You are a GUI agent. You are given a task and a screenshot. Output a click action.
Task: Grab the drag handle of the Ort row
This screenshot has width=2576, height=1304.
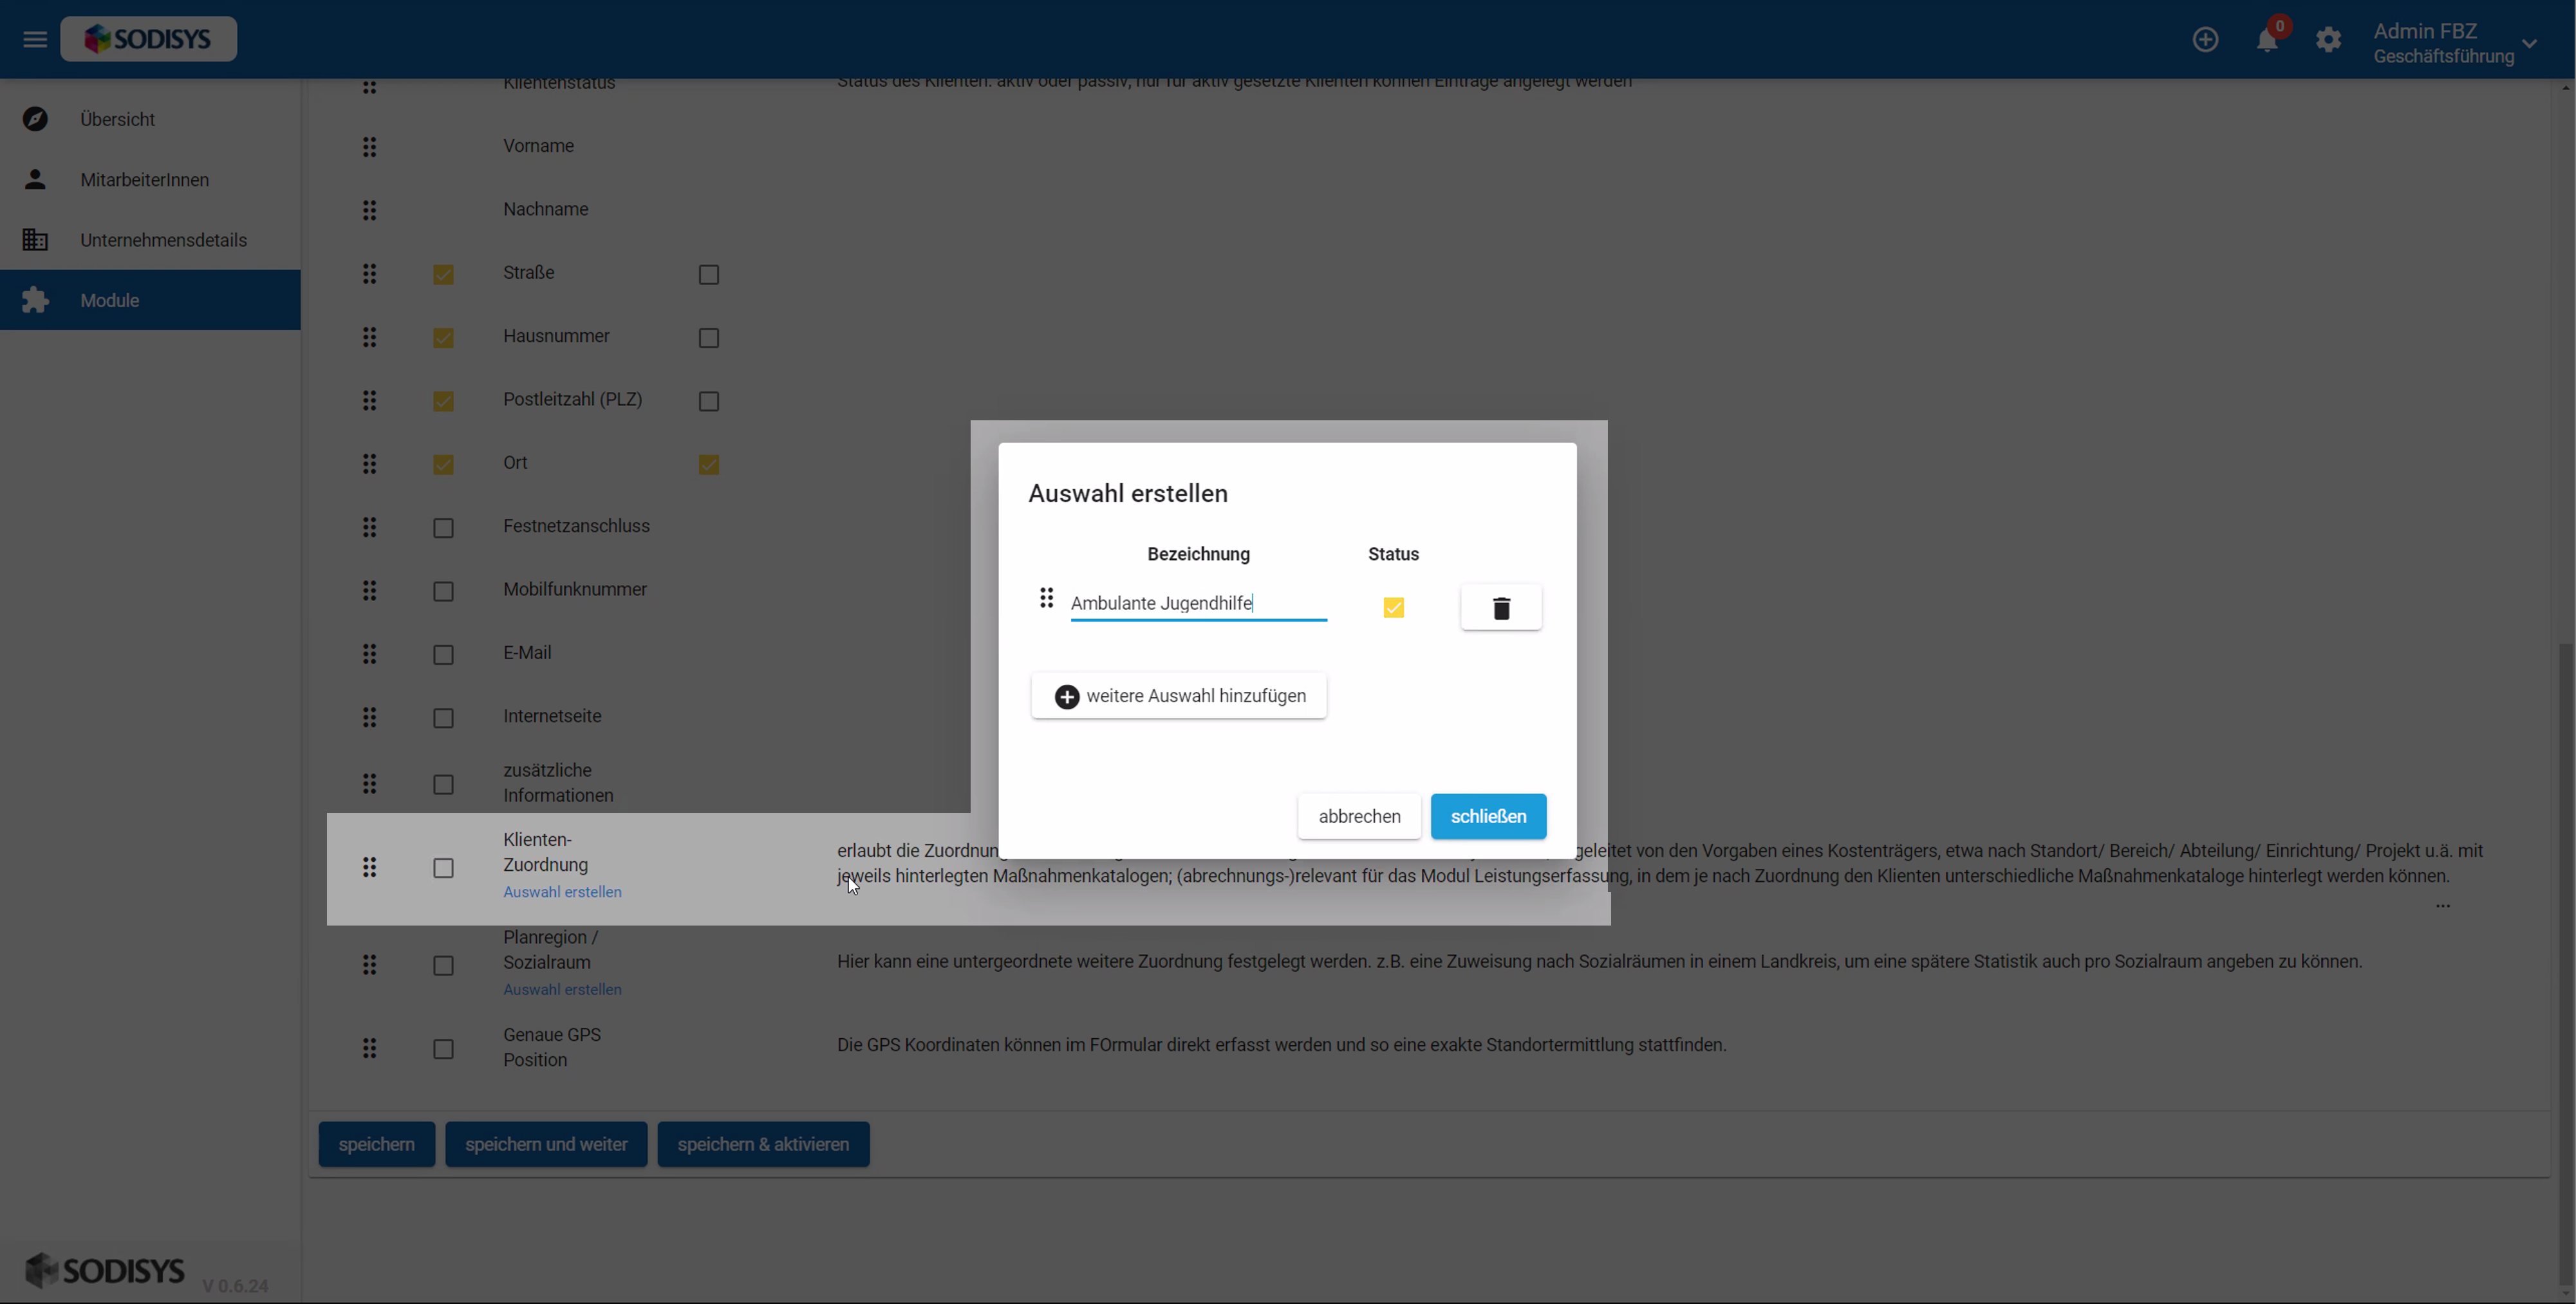tap(369, 464)
